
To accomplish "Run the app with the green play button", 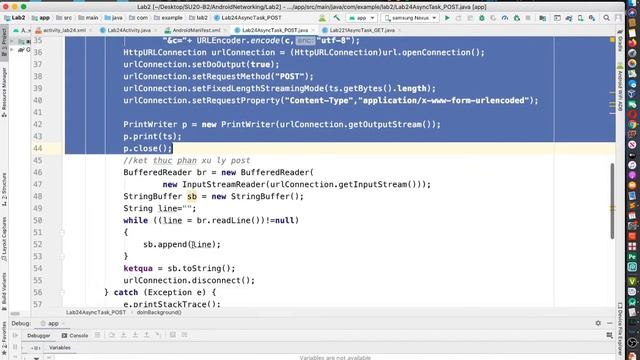I will [447, 18].
